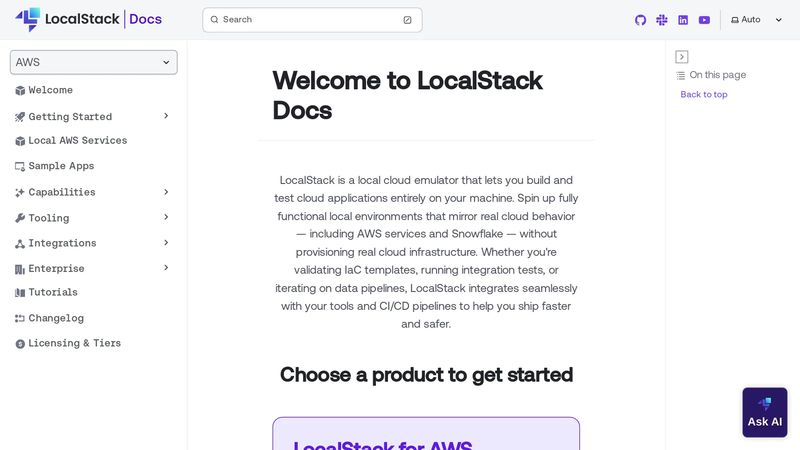Click the LocalStack for AWS card

426,434
